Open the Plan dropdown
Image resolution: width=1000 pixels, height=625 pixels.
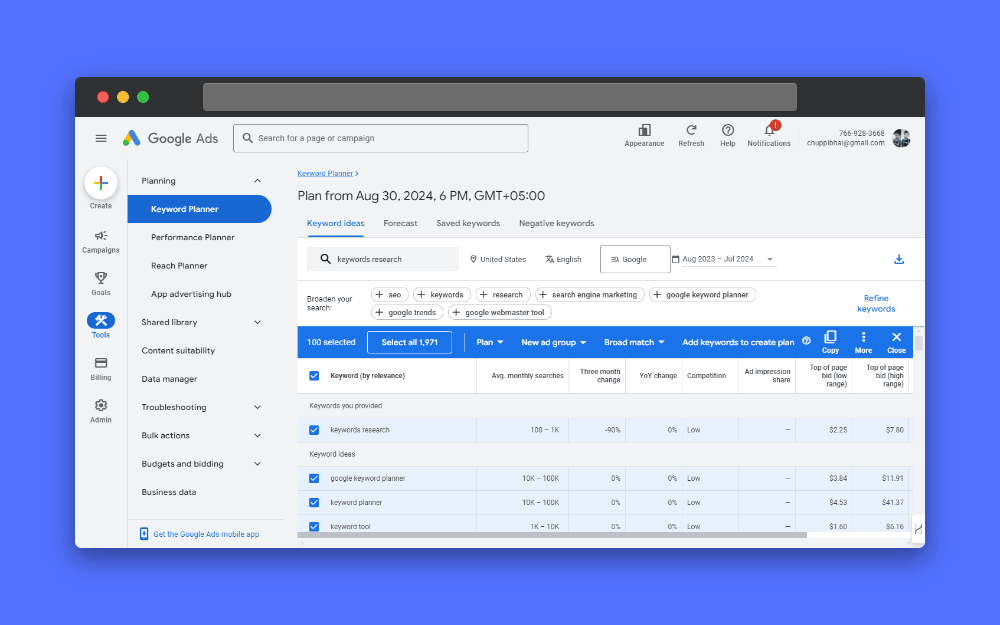tap(490, 342)
